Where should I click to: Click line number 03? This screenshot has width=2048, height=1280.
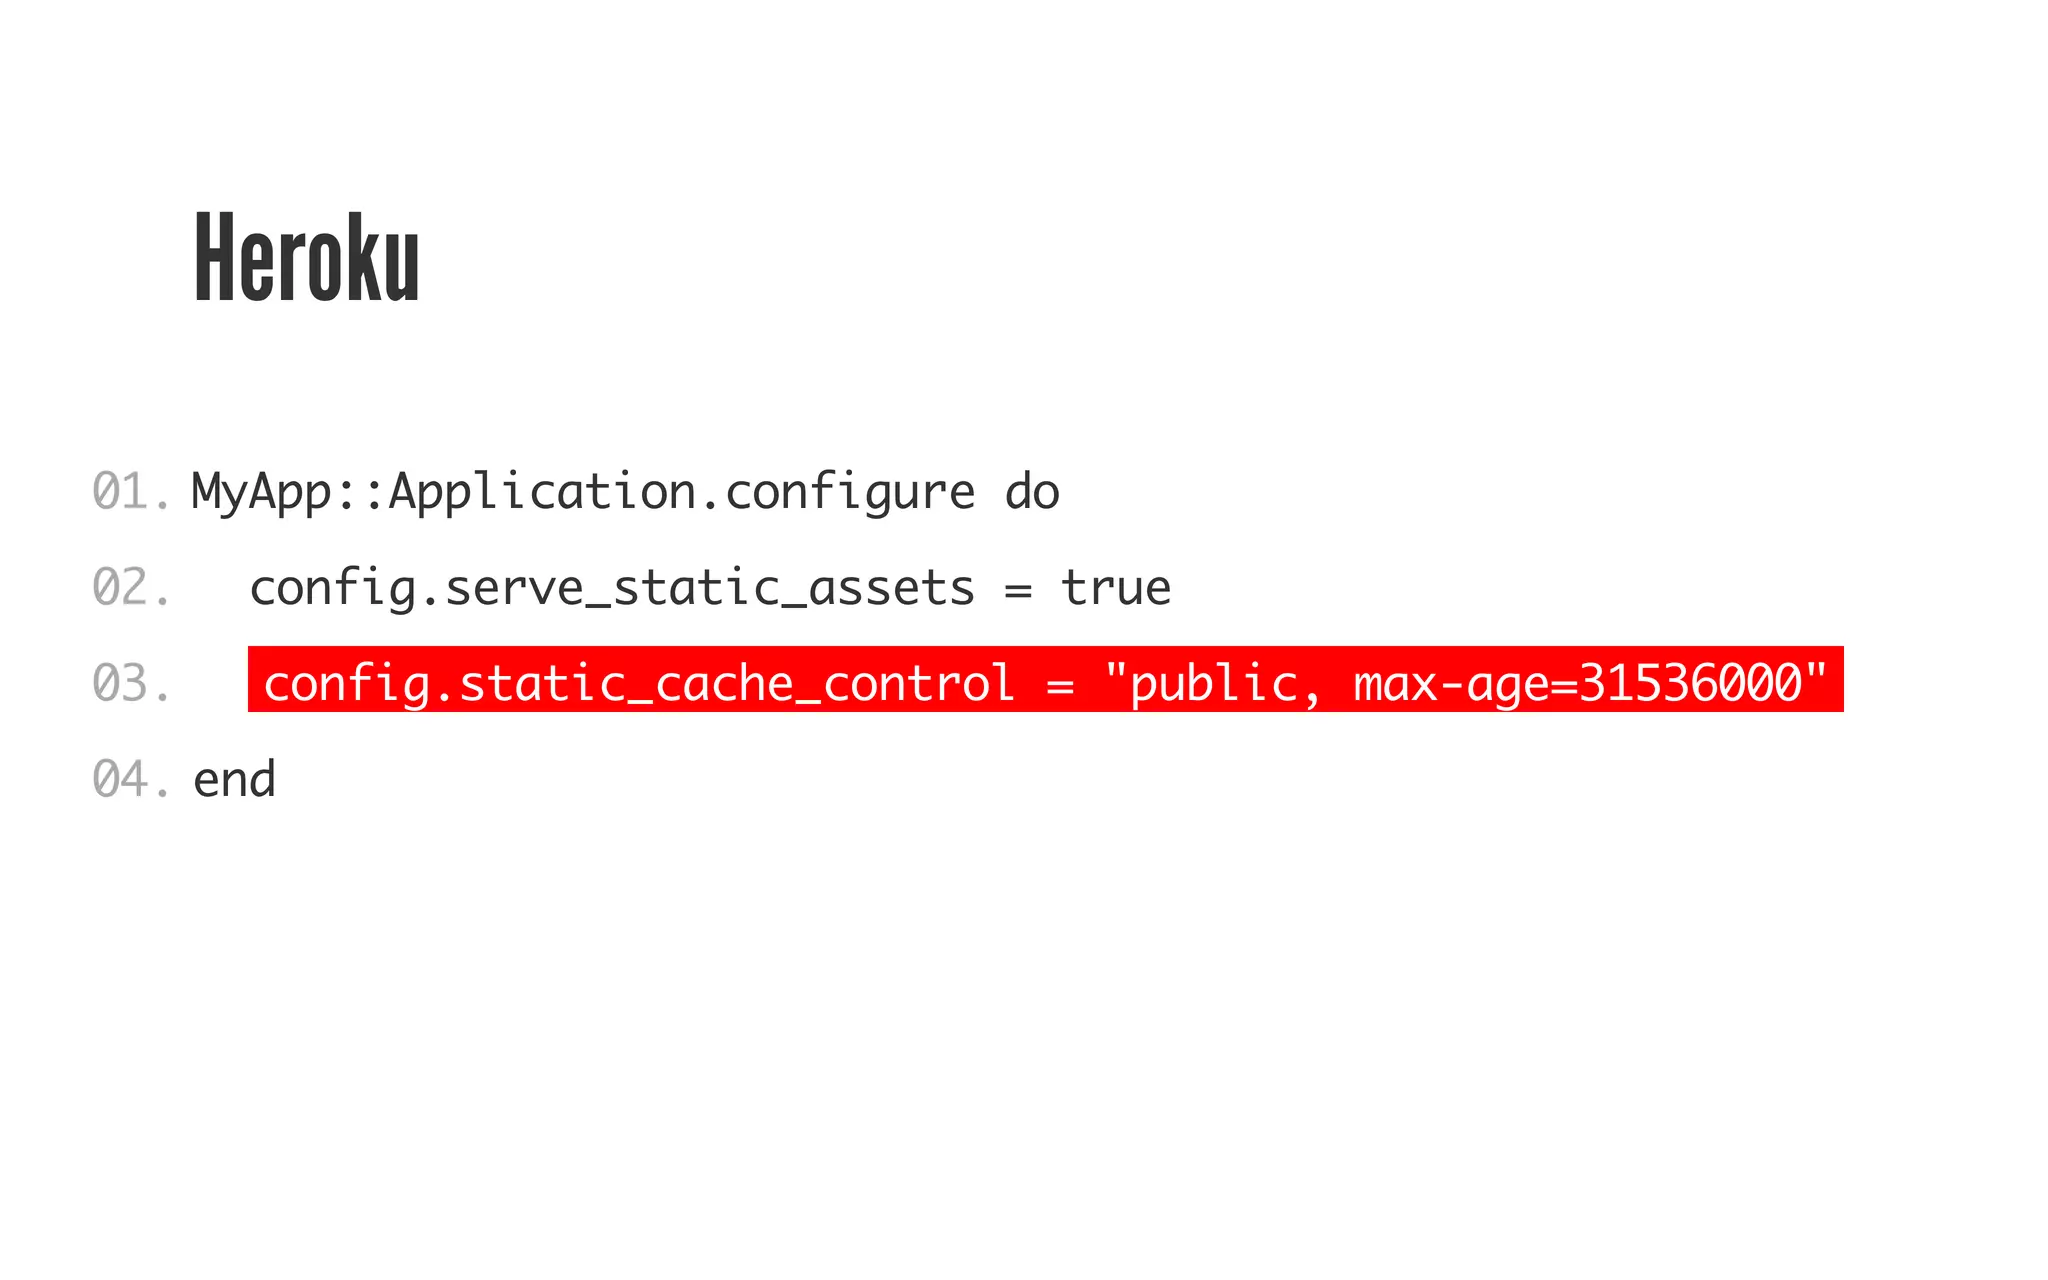(x=131, y=683)
